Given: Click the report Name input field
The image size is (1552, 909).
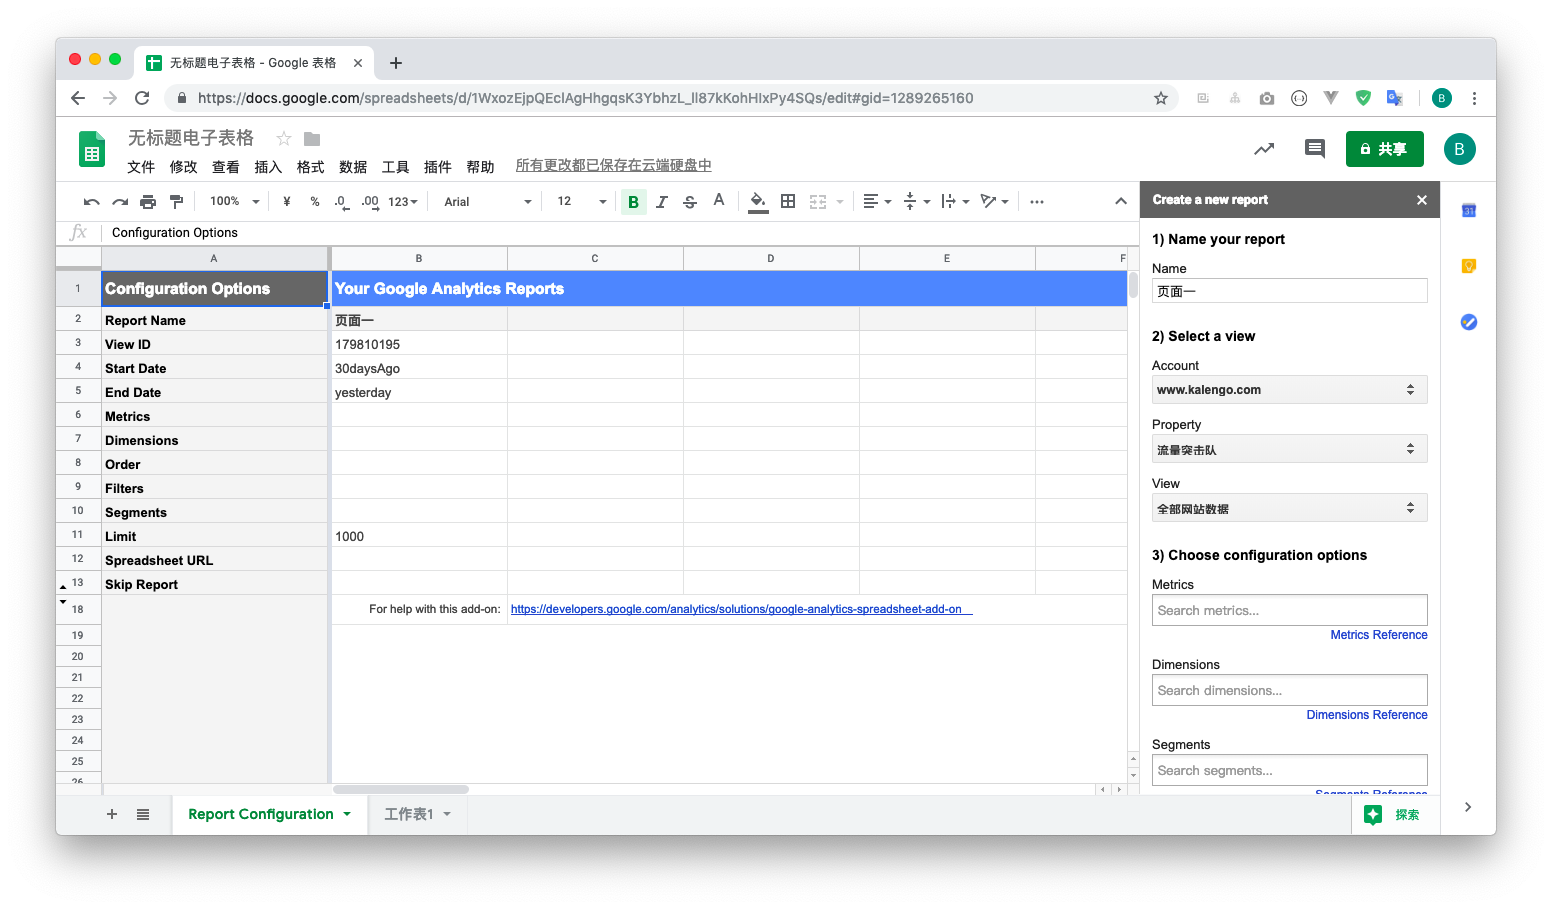Looking at the screenshot, I should 1289,291.
